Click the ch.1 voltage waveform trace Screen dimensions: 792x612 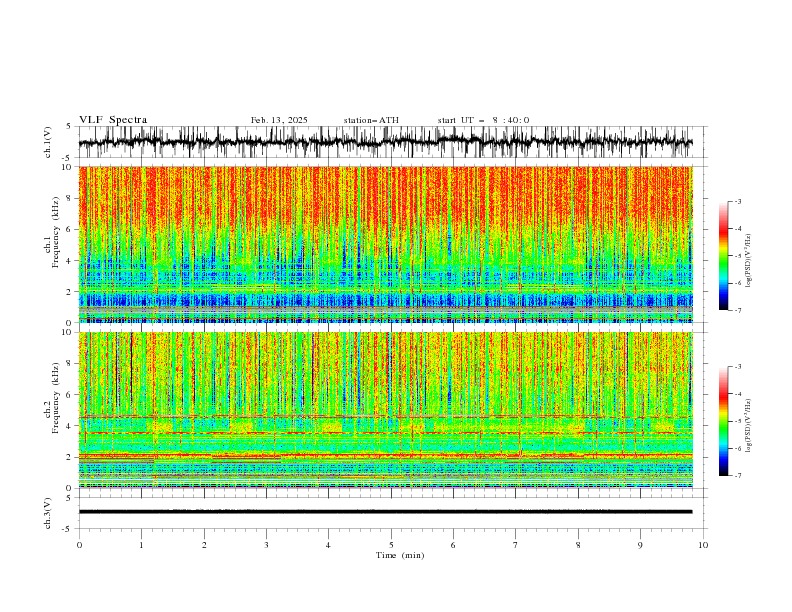[x=385, y=142]
